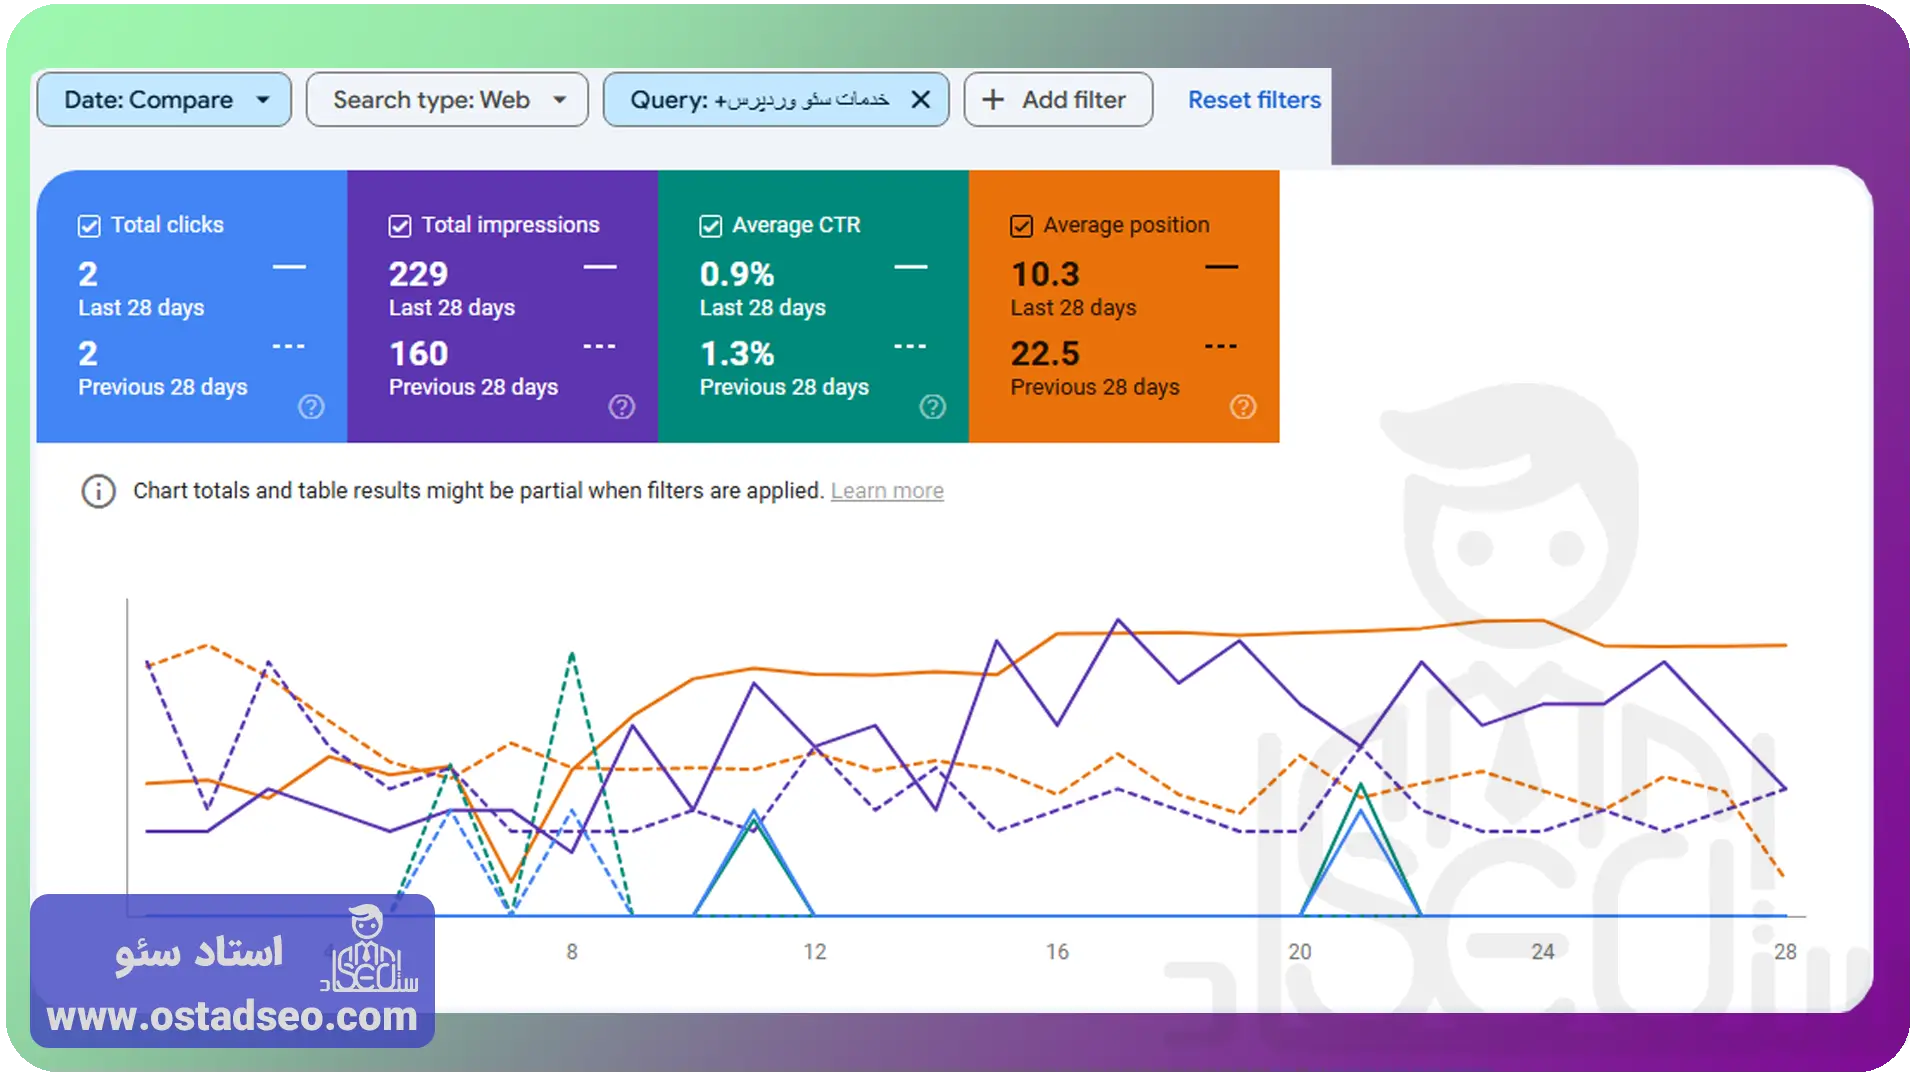
Task: Open the Query filter chip
Action: pyautogui.click(x=759, y=100)
